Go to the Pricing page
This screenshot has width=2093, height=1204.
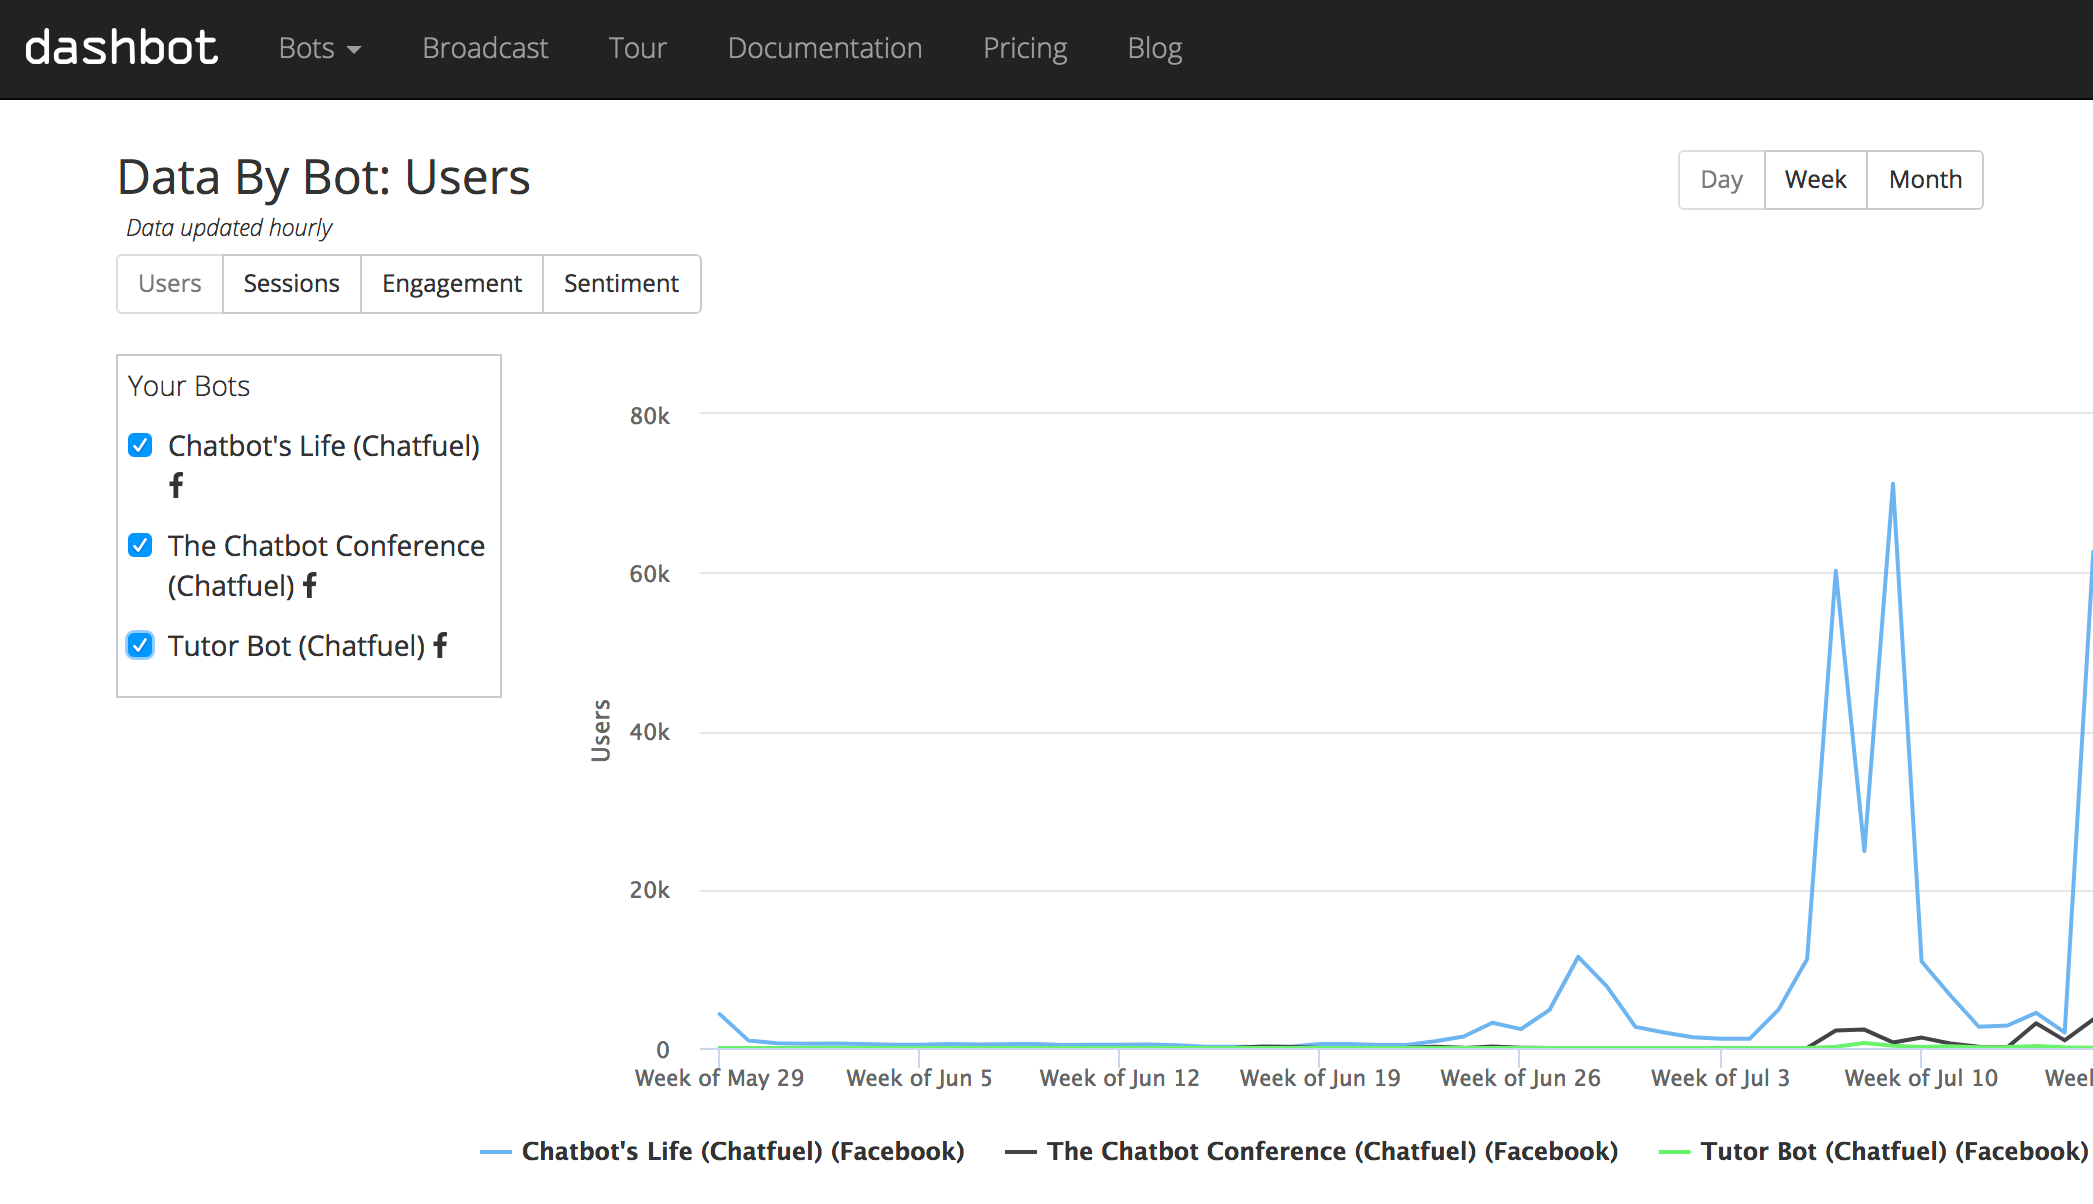[x=1024, y=48]
